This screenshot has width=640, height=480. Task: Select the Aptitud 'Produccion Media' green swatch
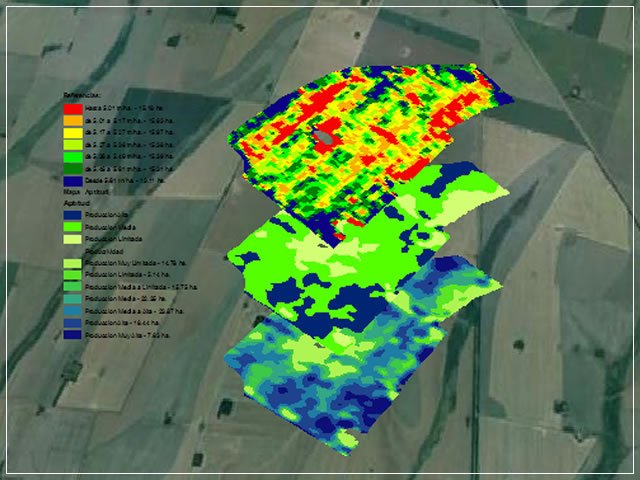tap(71, 227)
